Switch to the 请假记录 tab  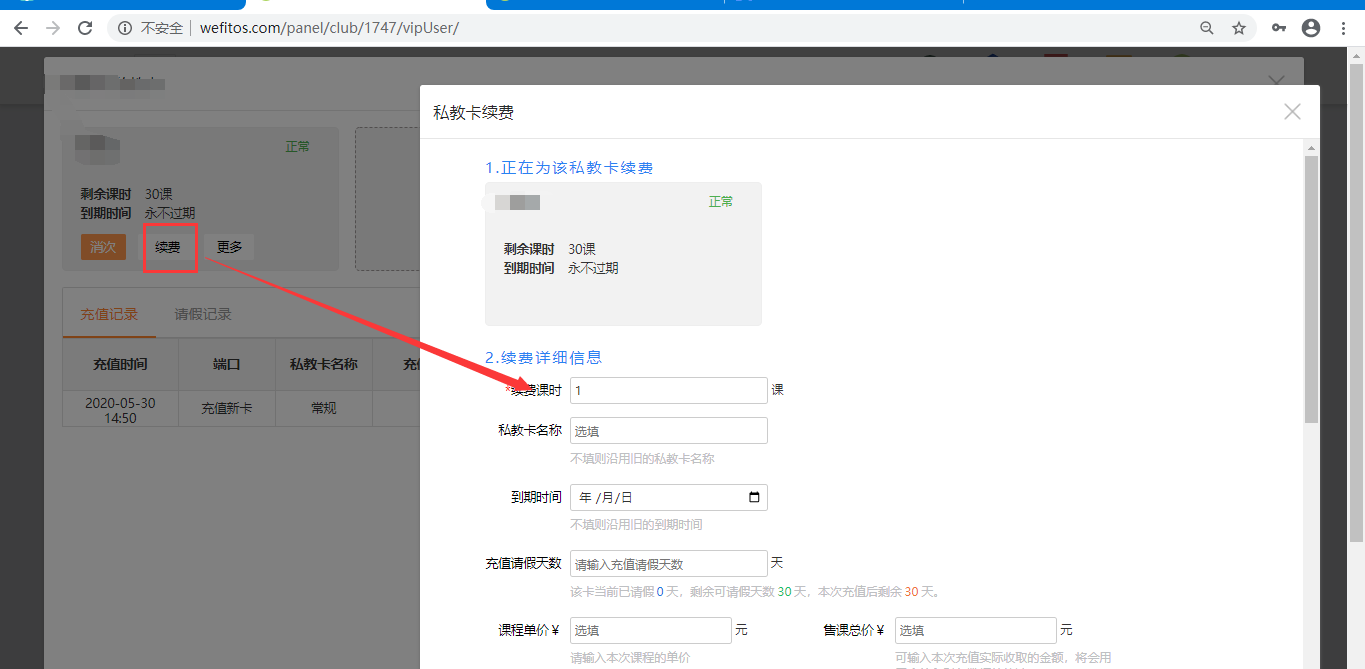click(x=203, y=314)
